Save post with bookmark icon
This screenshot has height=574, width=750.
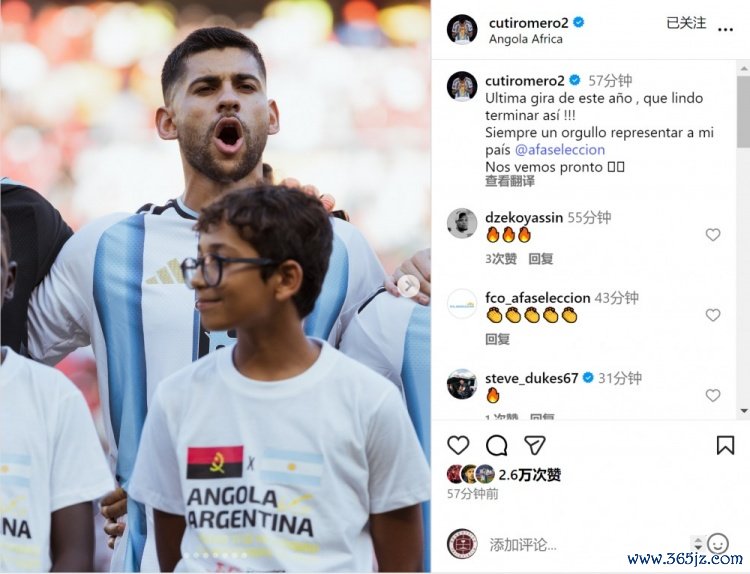[x=725, y=445]
